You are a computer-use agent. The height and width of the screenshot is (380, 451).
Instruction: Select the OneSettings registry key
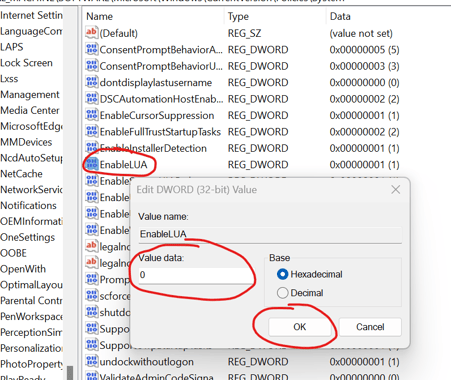click(x=28, y=237)
